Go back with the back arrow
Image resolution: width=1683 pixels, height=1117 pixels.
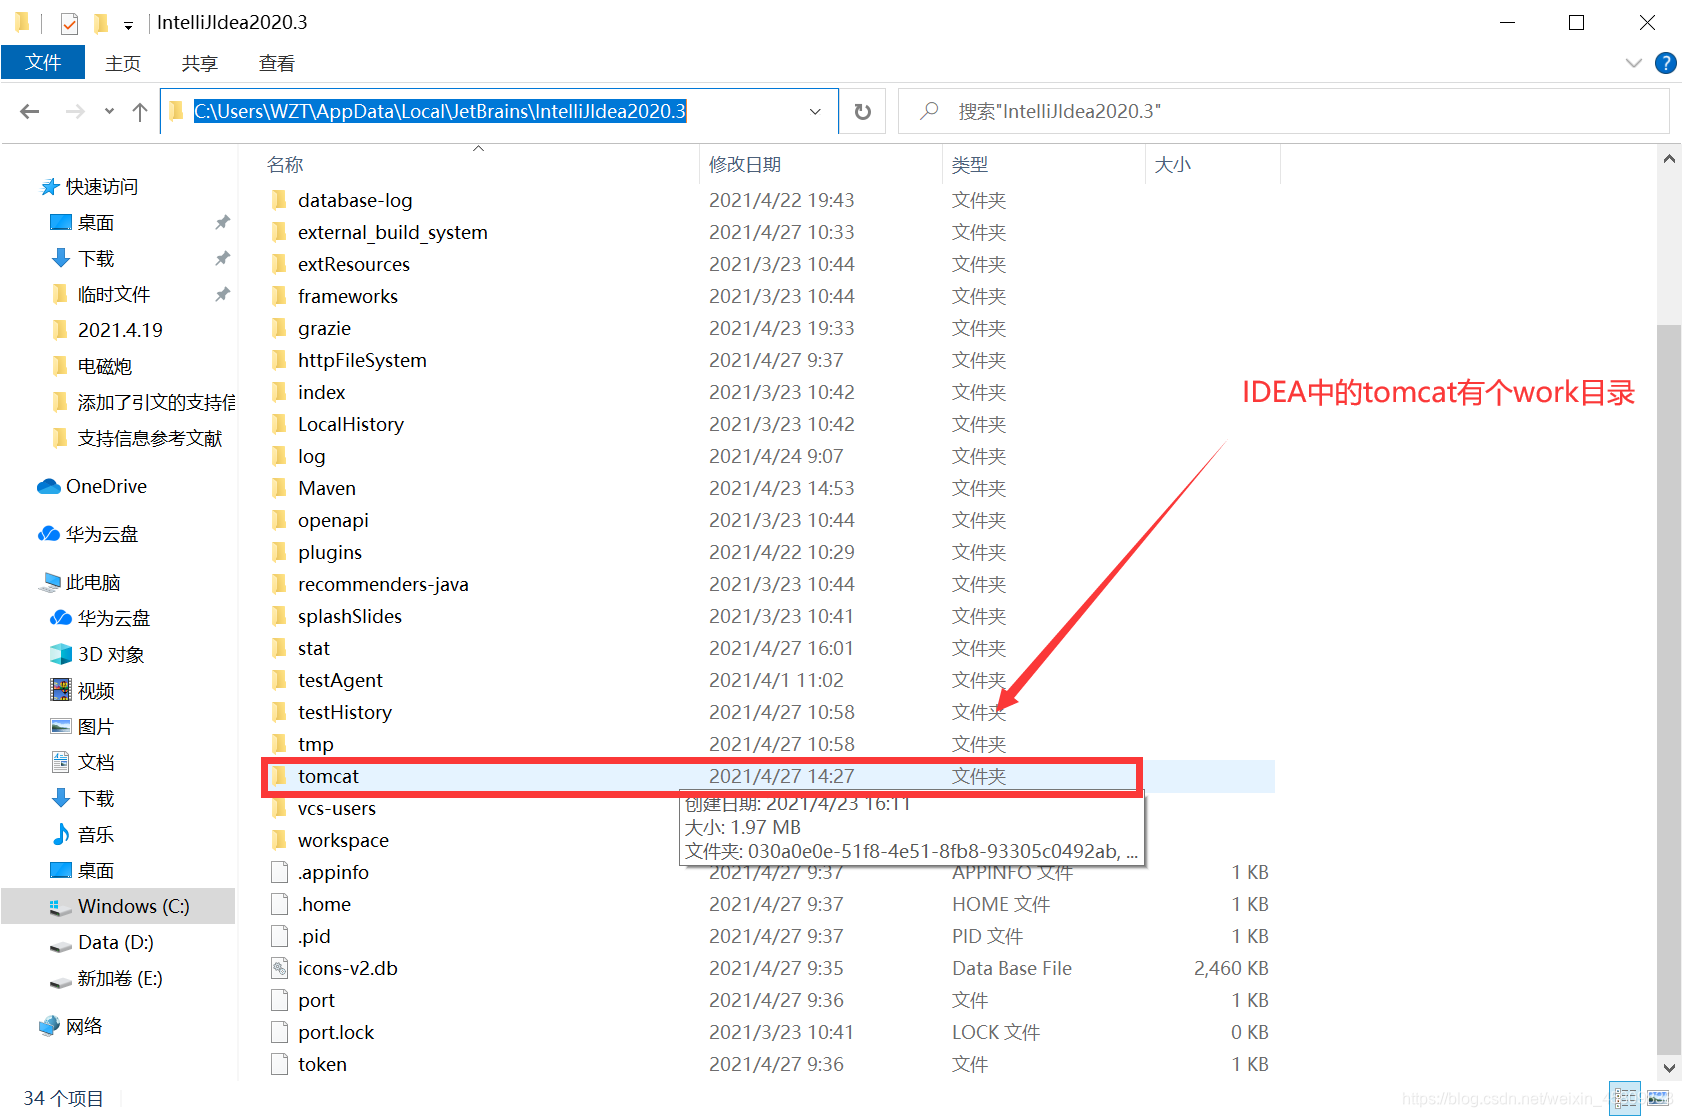(x=30, y=111)
